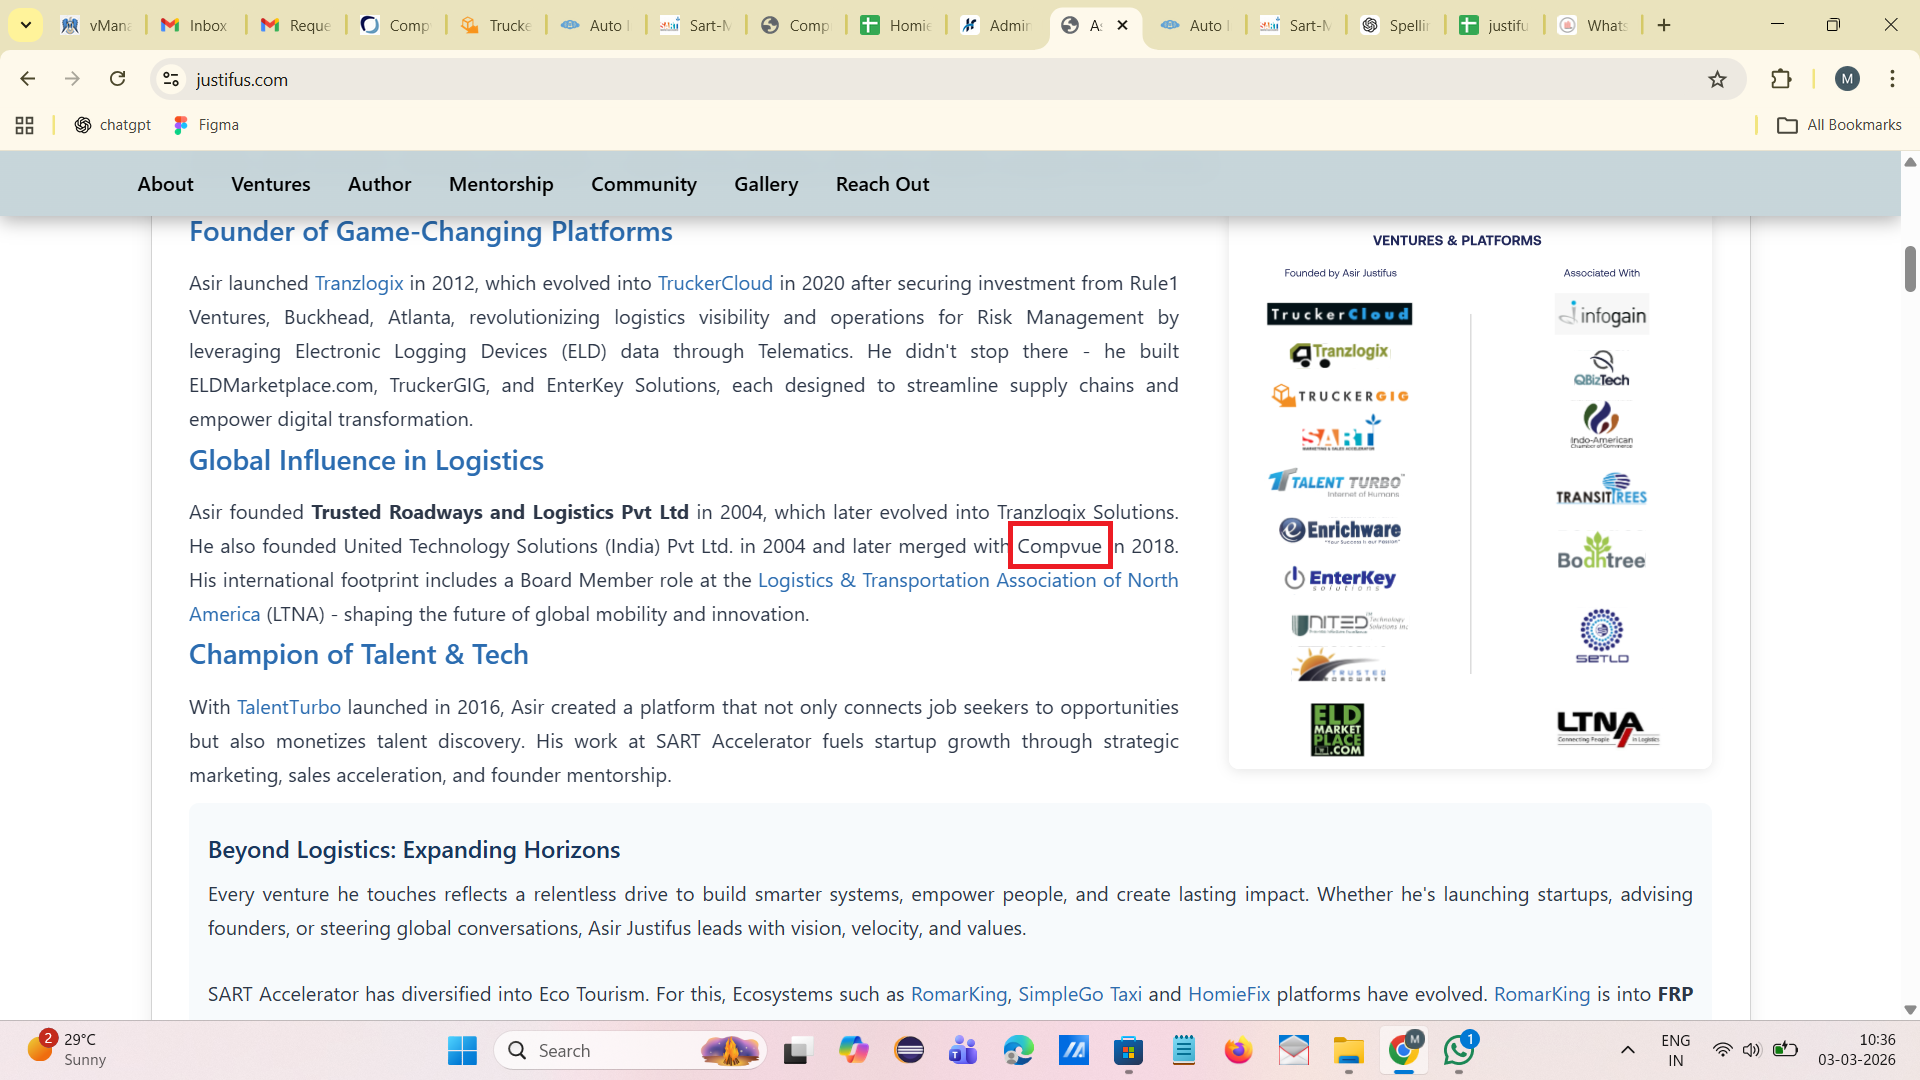Image resolution: width=1920 pixels, height=1080 pixels.
Task: Click the TruckerGIG logo
Action: (1340, 395)
